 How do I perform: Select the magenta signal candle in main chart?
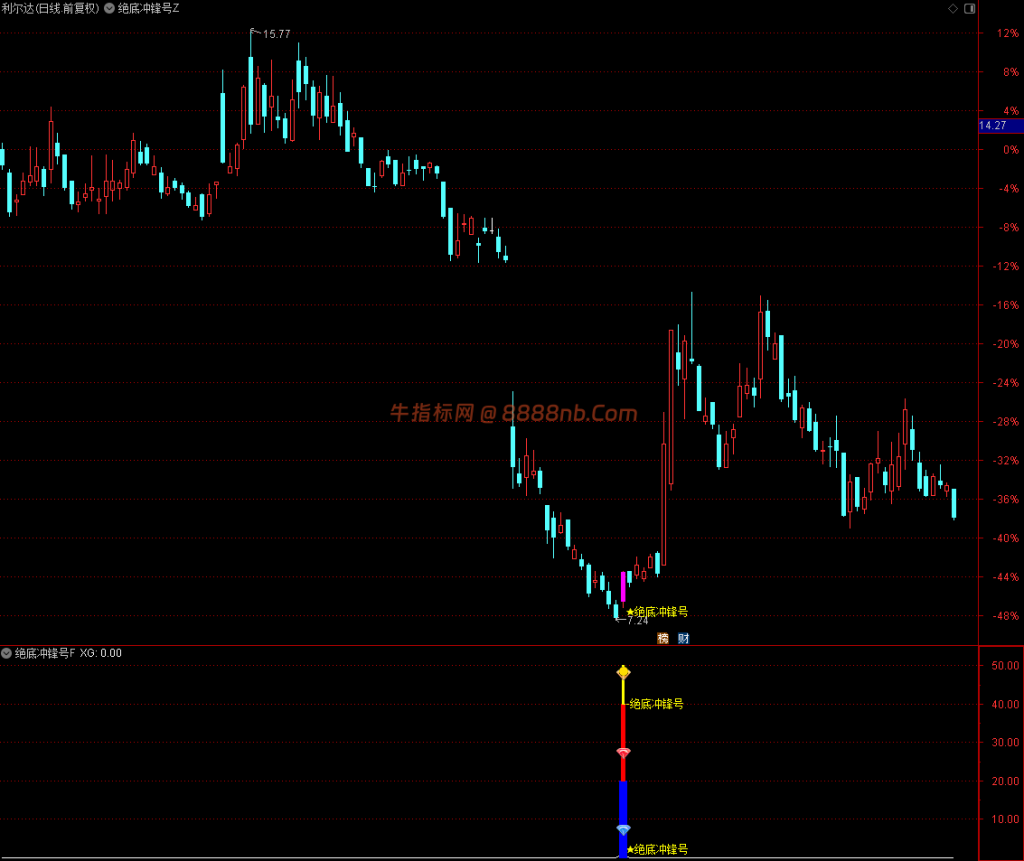[623, 587]
